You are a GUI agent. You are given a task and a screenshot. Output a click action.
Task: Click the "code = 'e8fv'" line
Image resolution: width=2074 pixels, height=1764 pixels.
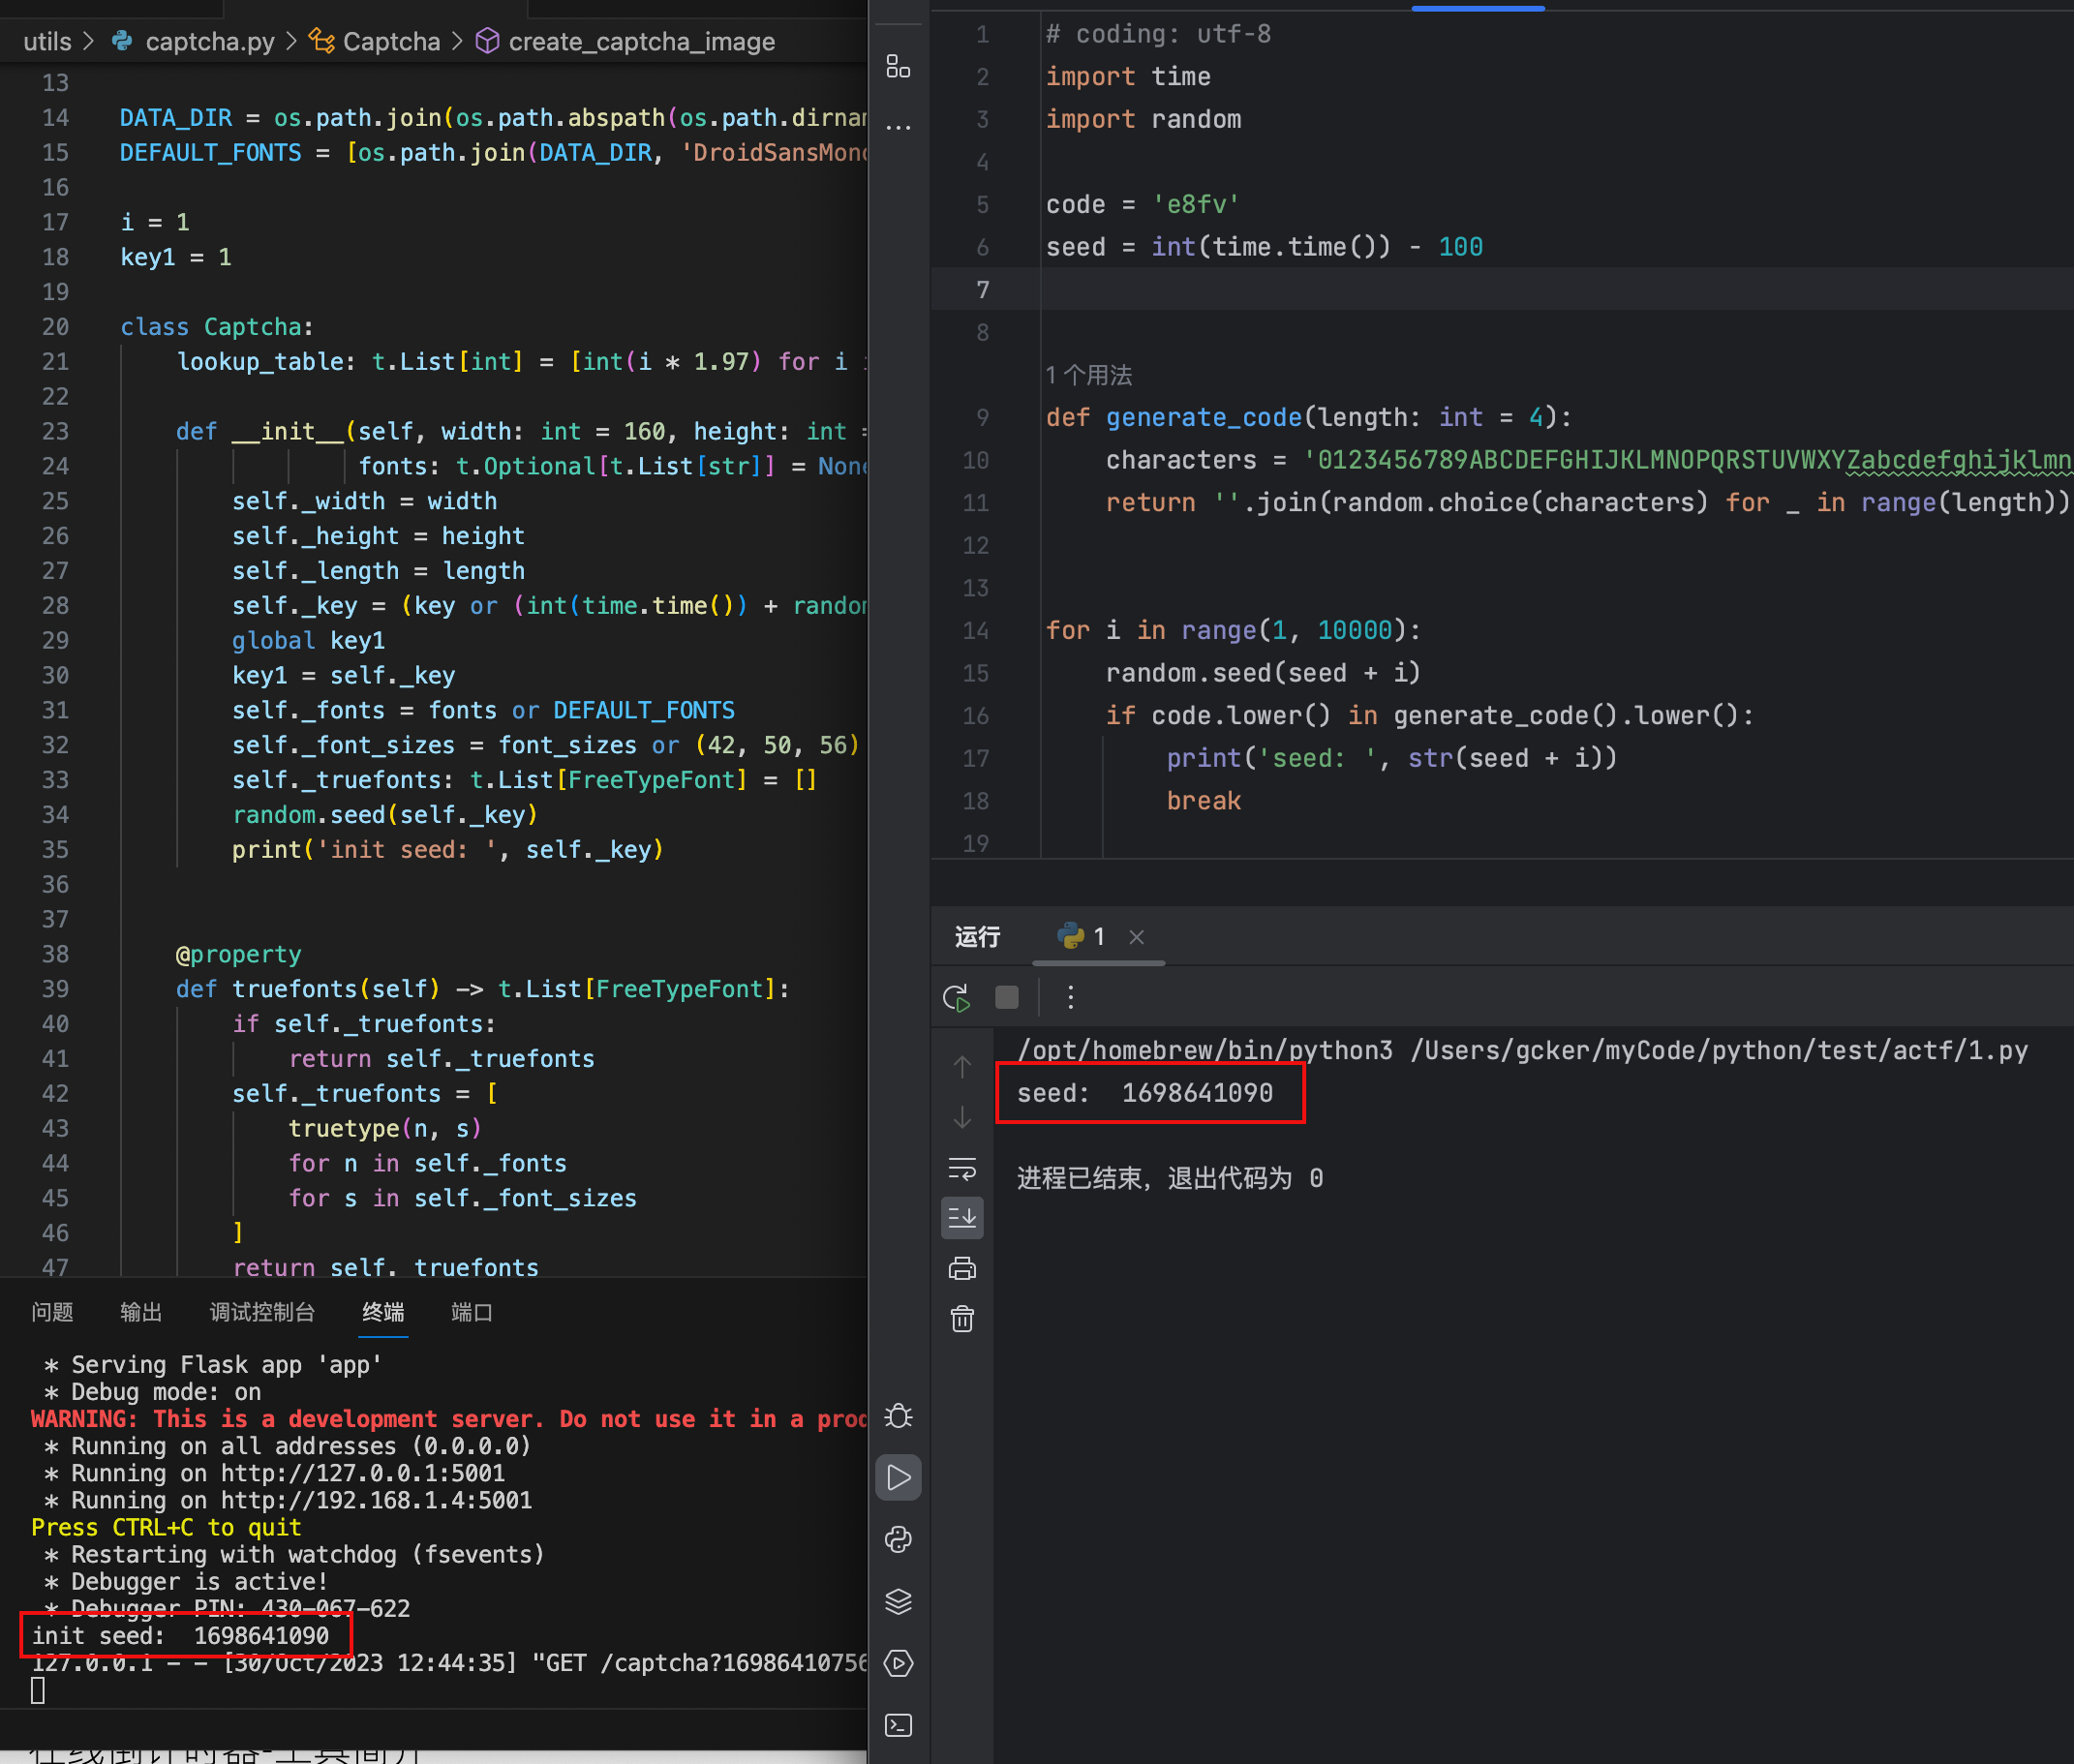pyautogui.click(x=1143, y=205)
